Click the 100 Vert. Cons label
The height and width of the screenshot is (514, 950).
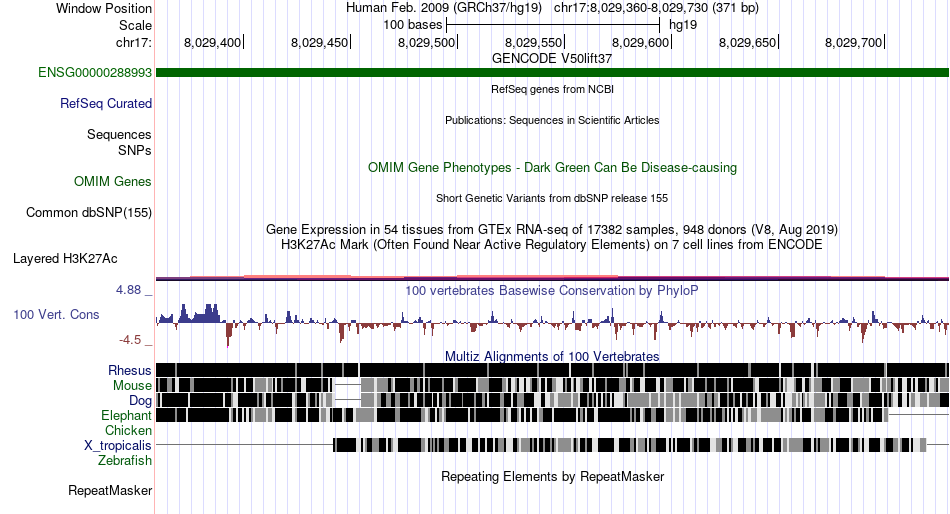[x=56, y=315]
